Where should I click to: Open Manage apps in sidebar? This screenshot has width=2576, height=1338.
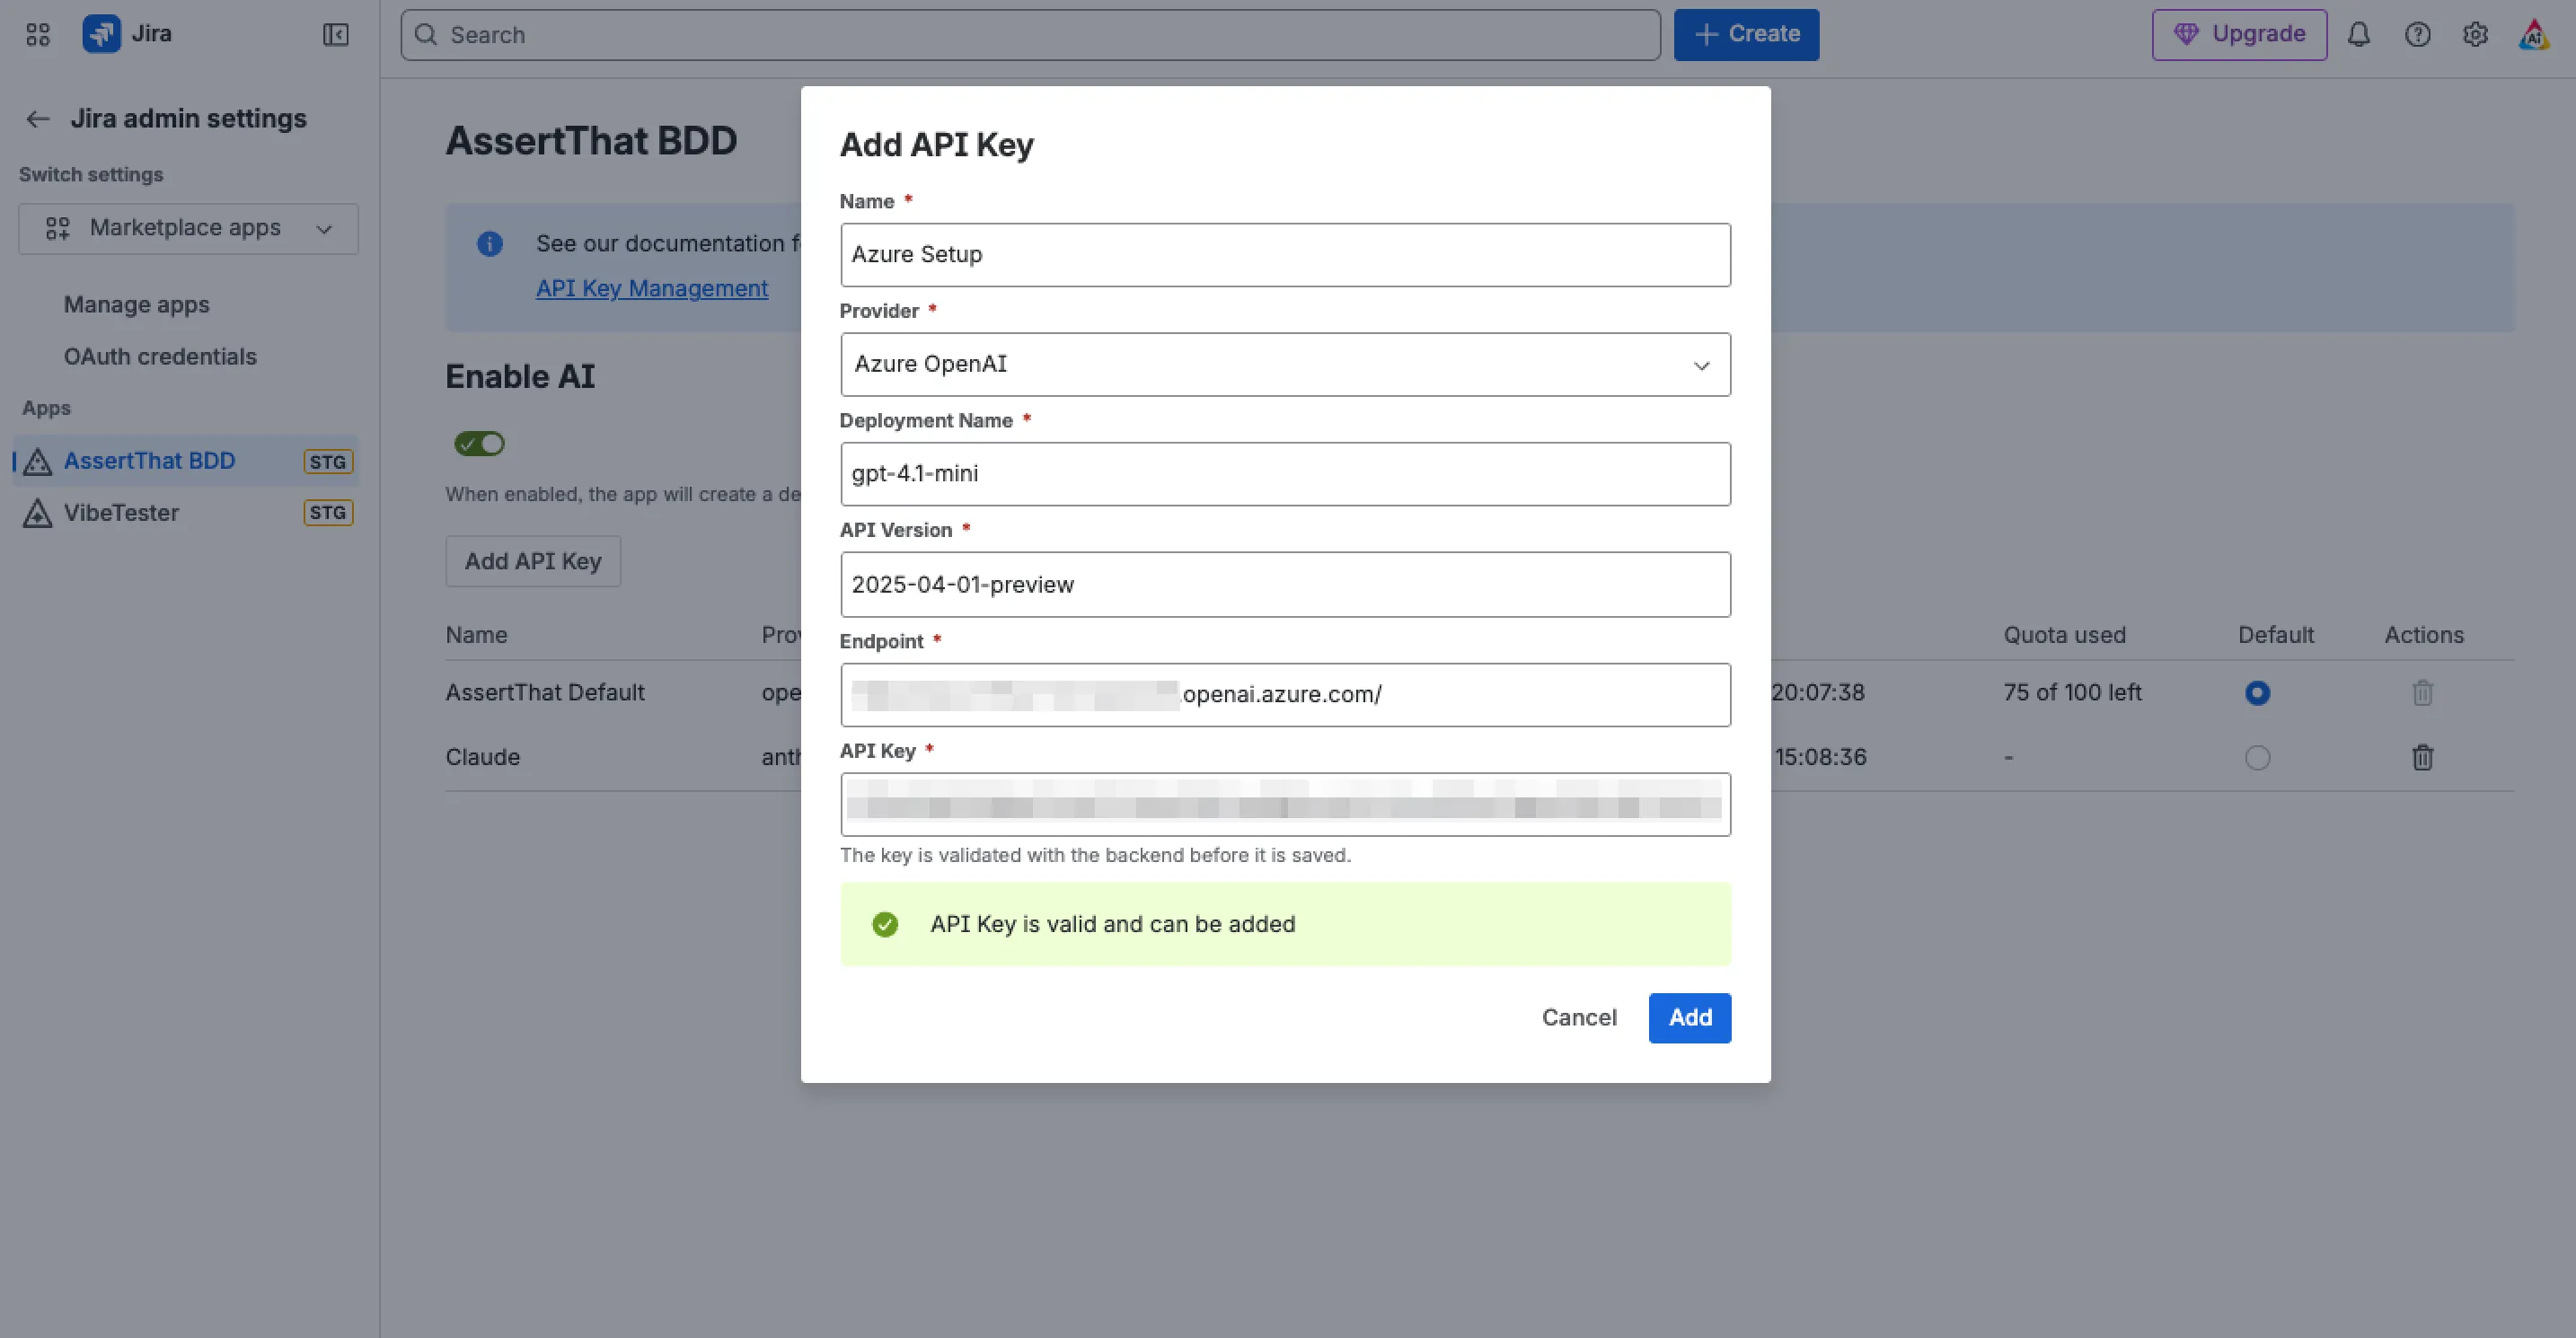137,305
